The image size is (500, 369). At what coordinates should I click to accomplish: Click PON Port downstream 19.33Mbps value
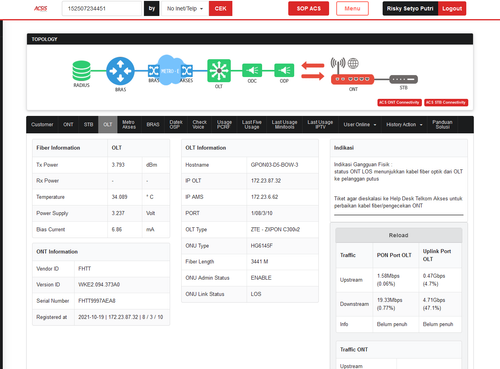pyautogui.click(x=390, y=300)
